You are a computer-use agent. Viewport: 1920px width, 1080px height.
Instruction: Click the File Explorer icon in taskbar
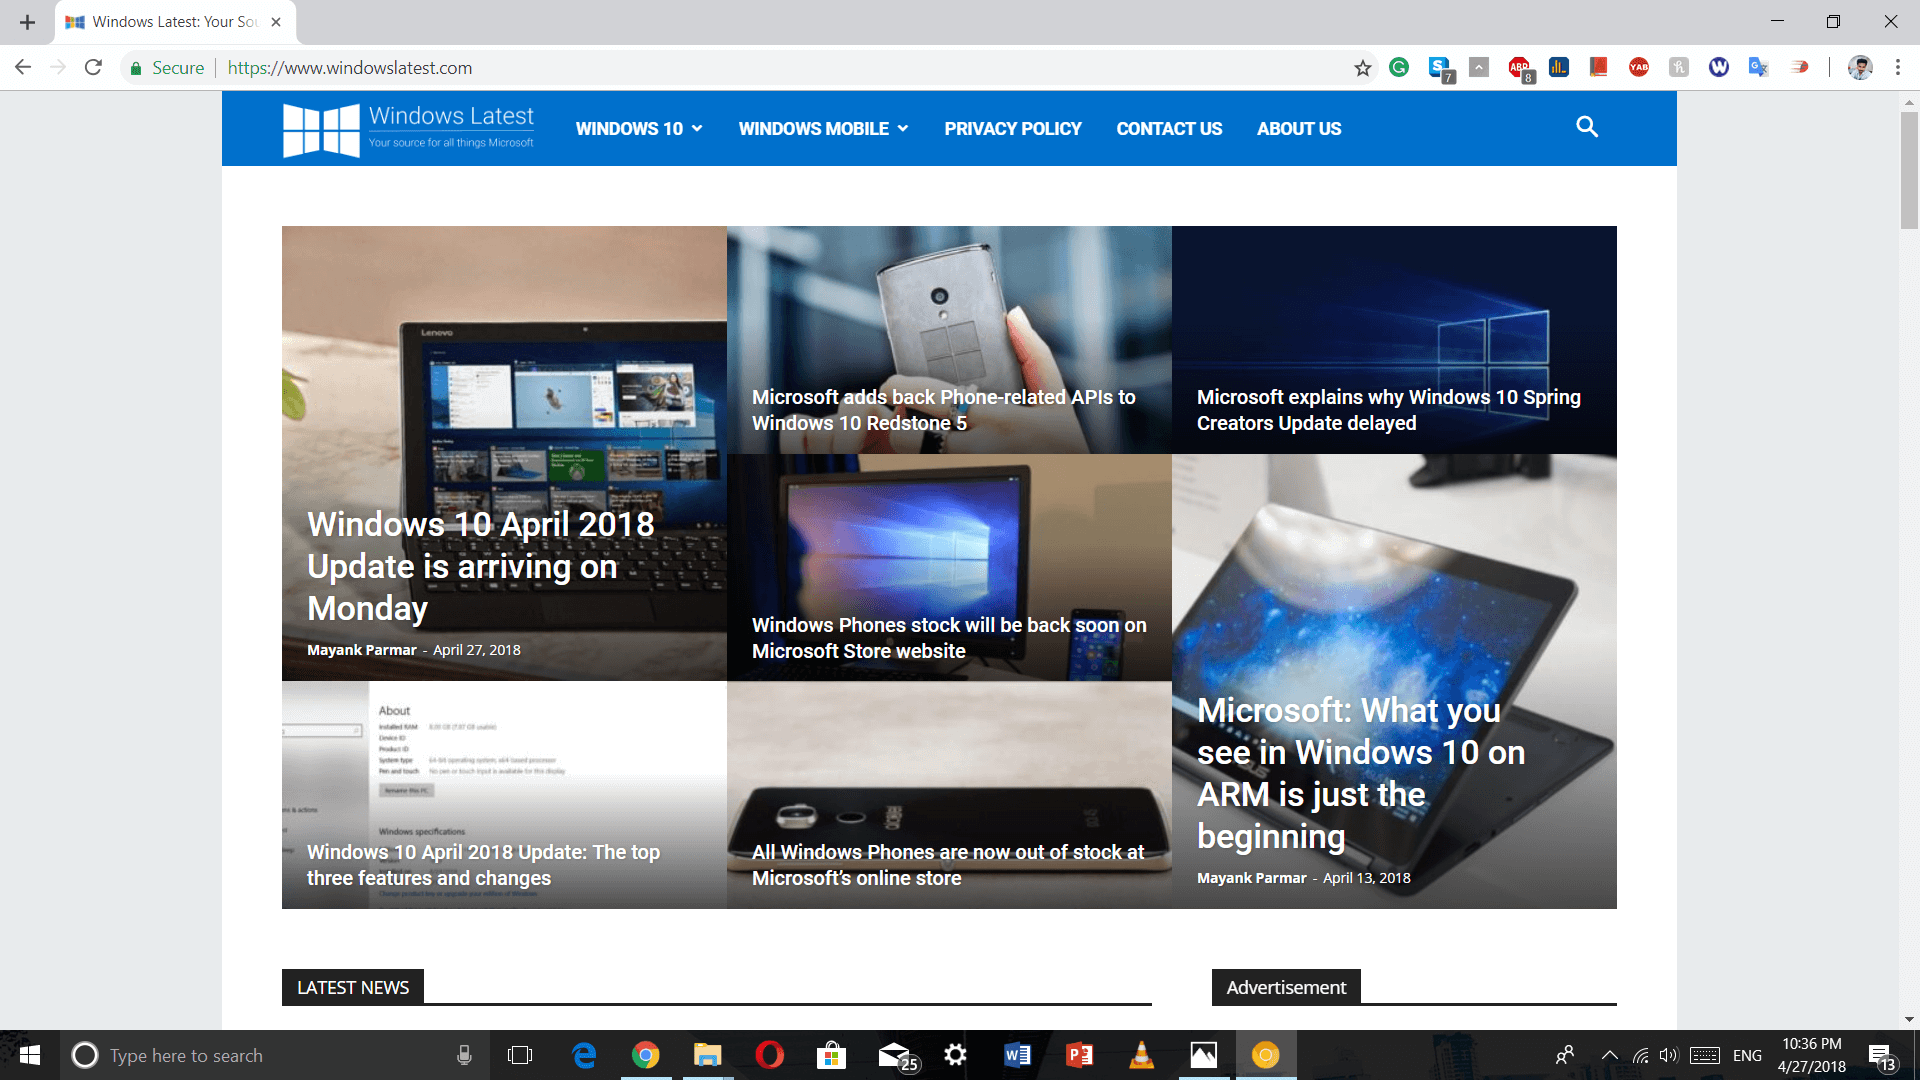[707, 1055]
